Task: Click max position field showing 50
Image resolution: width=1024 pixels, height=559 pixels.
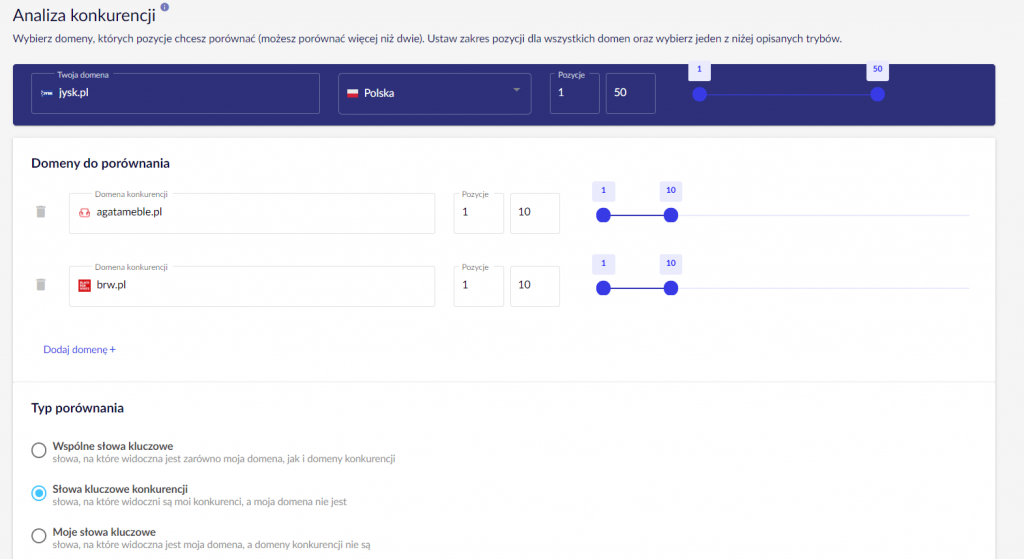Action: click(x=630, y=93)
